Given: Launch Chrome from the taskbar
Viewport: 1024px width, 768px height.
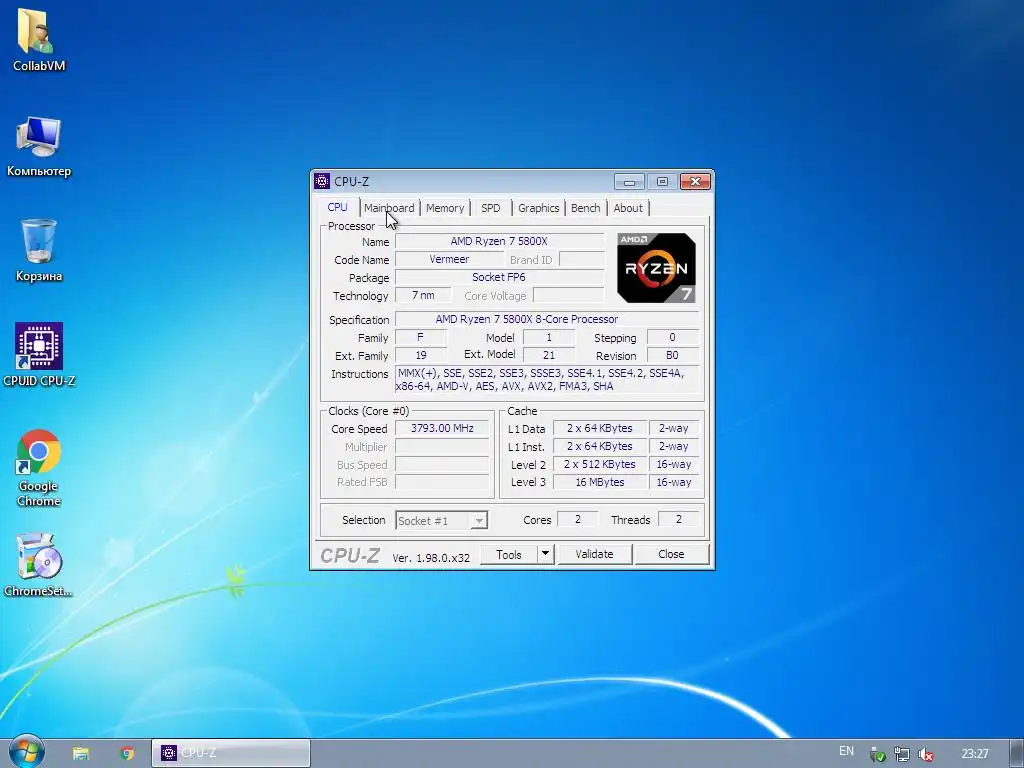Looking at the screenshot, I should (x=127, y=753).
